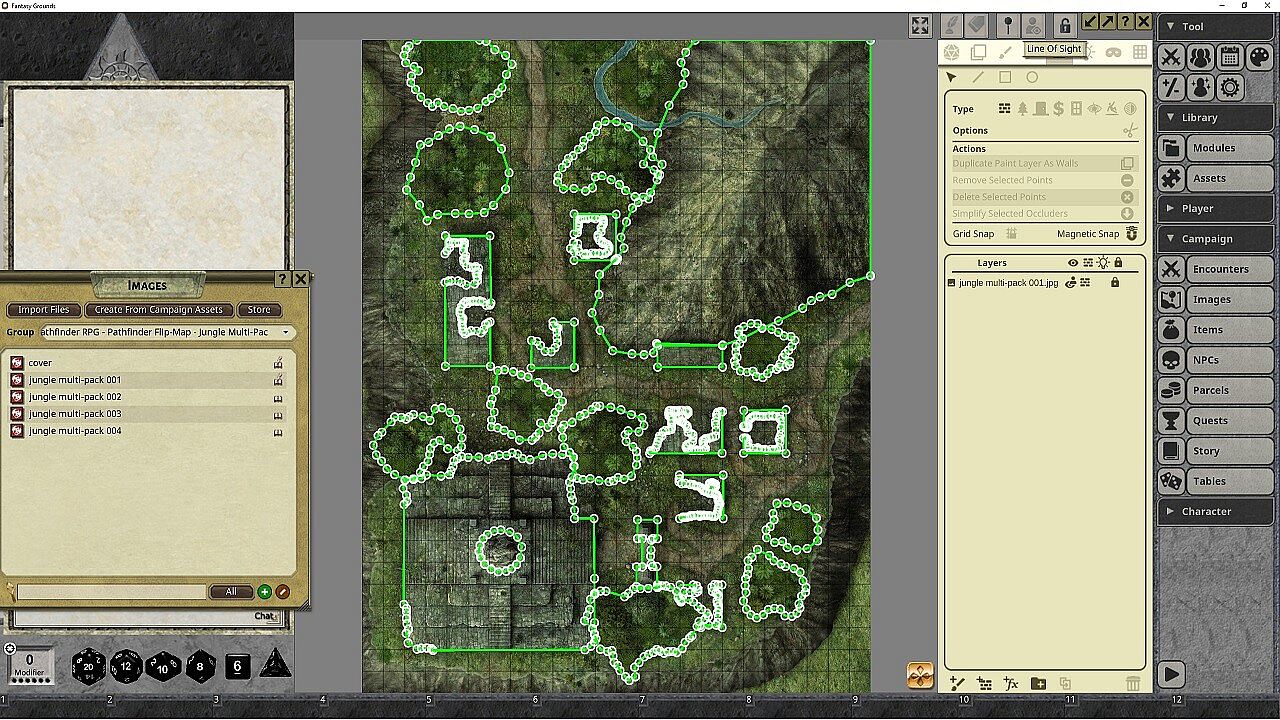Choose the door occluder type
This screenshot has height=720, width=1280.
[1040, 109]
